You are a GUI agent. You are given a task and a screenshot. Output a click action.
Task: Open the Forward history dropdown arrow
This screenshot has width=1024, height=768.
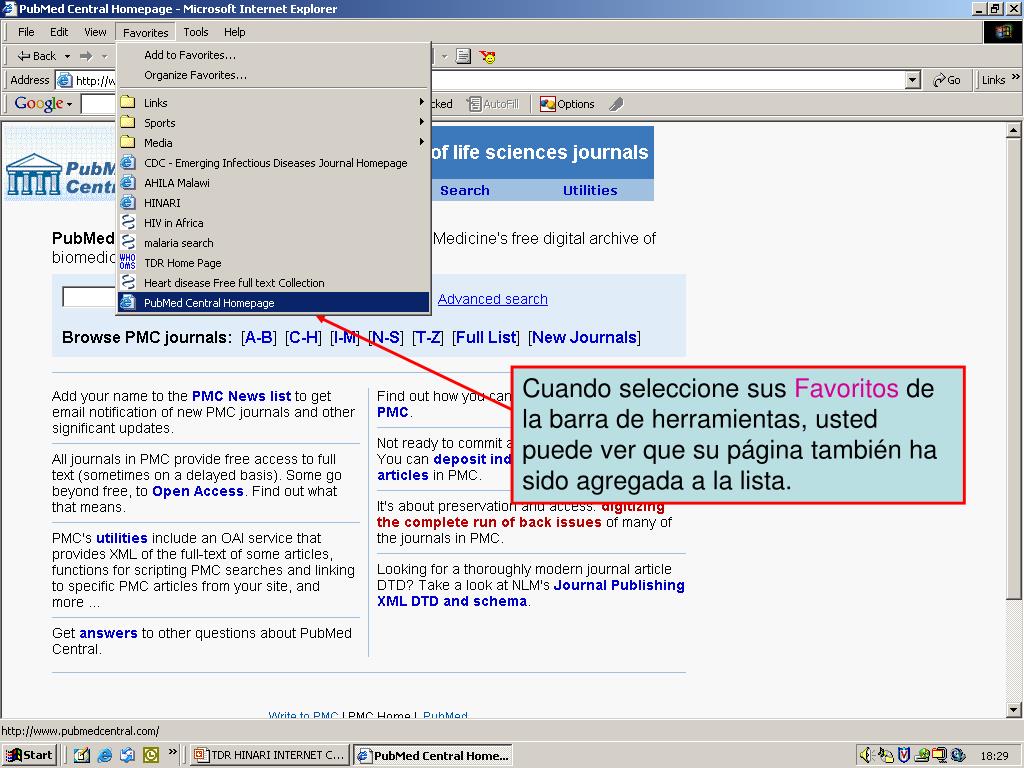(104, 56)
